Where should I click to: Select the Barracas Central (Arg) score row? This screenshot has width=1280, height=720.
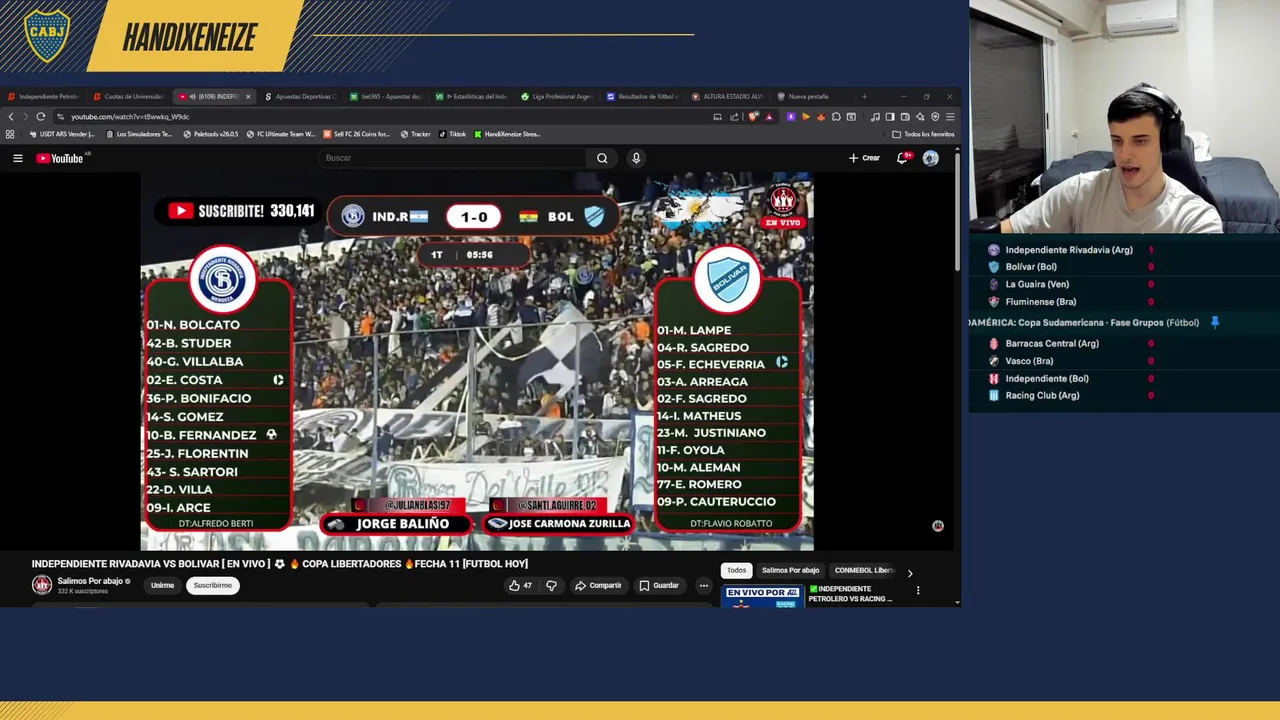(x=1124, y=343)
